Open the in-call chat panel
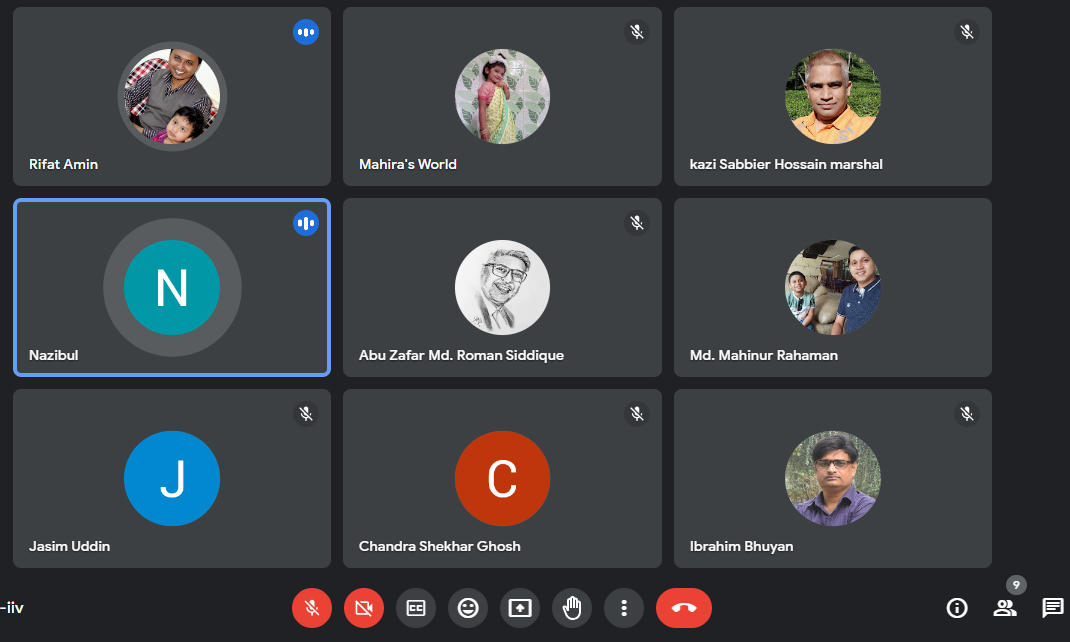This screenshot has width=1070, height=642. (x=1052, y=607)
